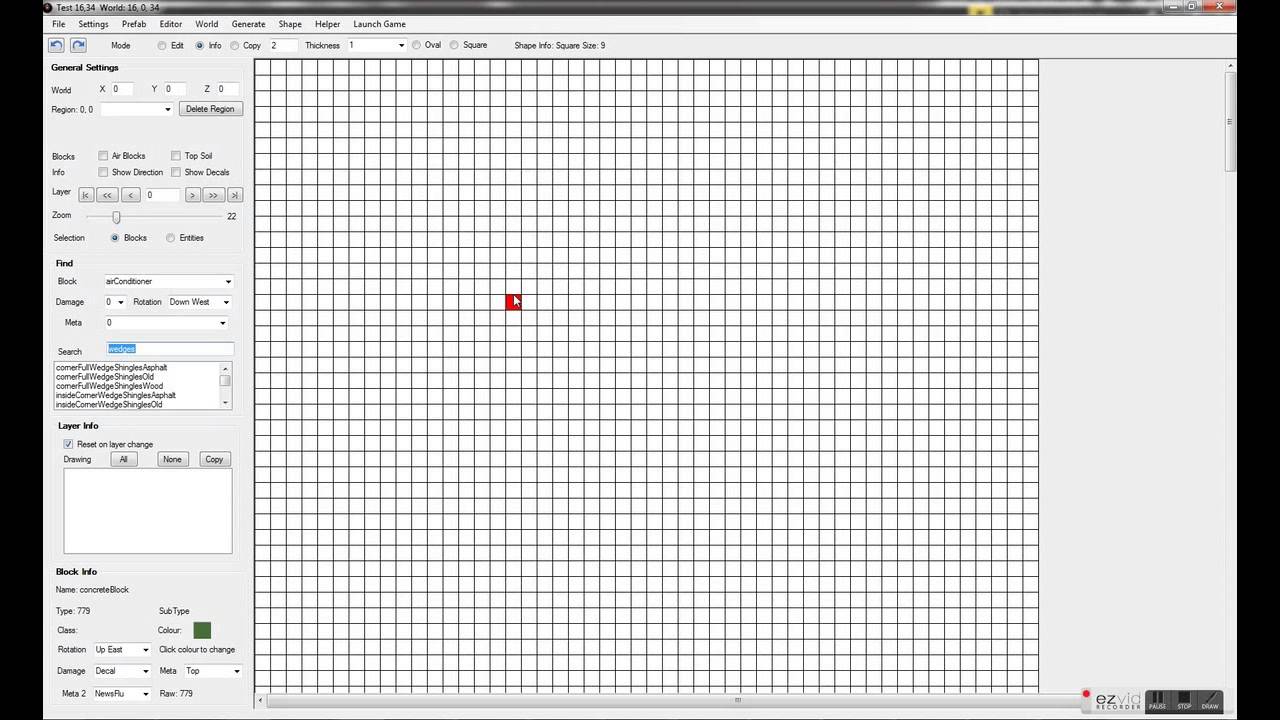Select Entities selection radio button
The width and height of the screenshot is (1280, 720).
click(x=171, y=238)
